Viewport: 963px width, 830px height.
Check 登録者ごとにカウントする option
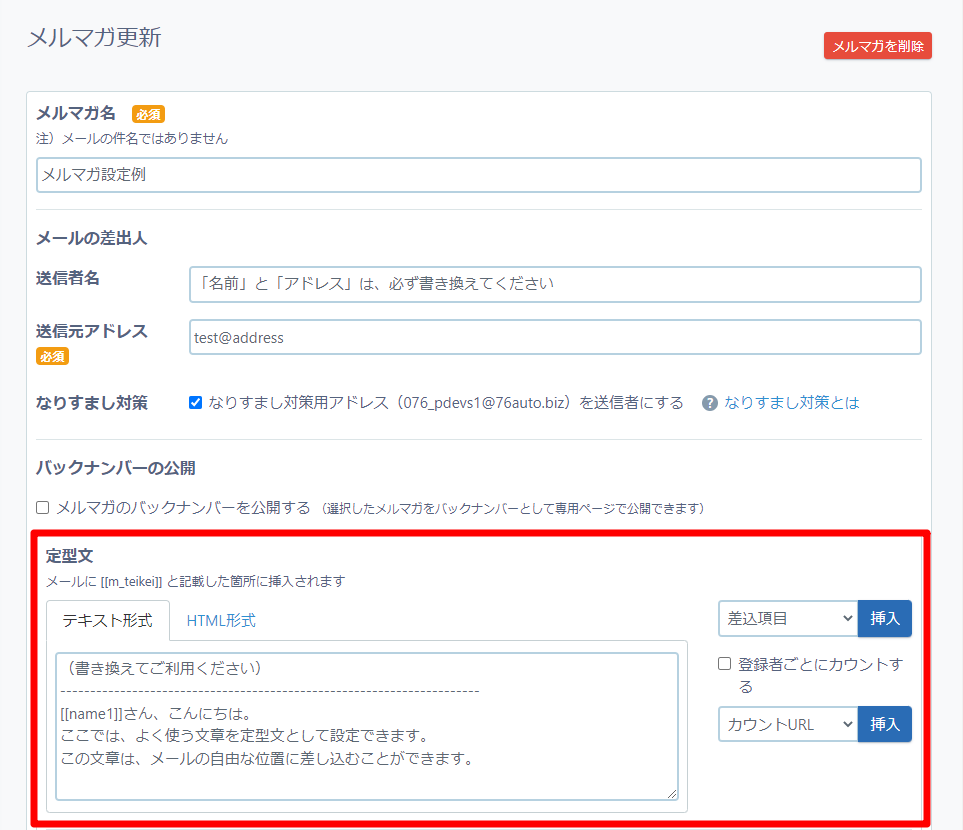click(725, 665)
